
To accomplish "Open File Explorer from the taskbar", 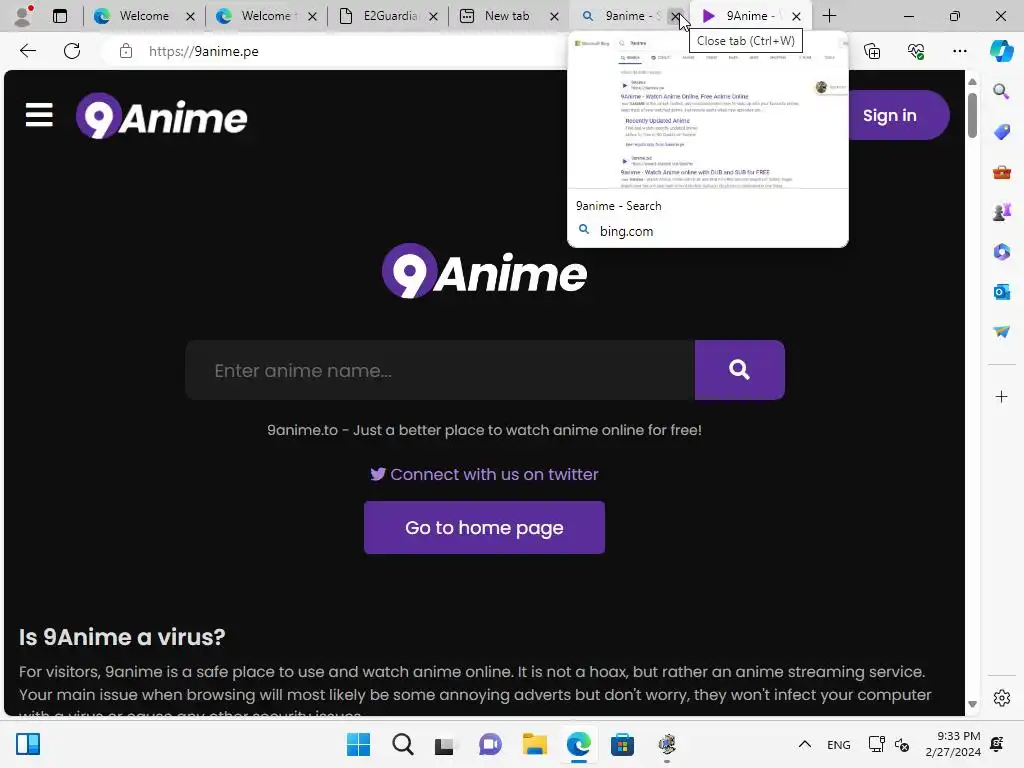I will (x=534, y=744).
